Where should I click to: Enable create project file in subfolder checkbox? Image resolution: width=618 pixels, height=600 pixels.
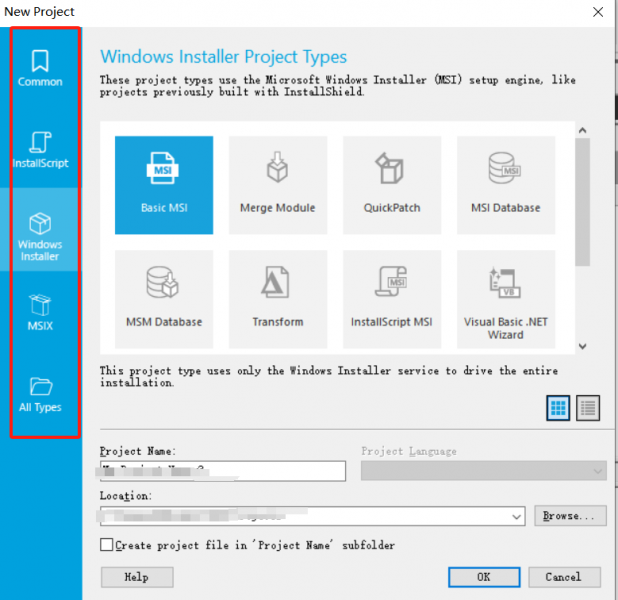click(x=107, y=545)
